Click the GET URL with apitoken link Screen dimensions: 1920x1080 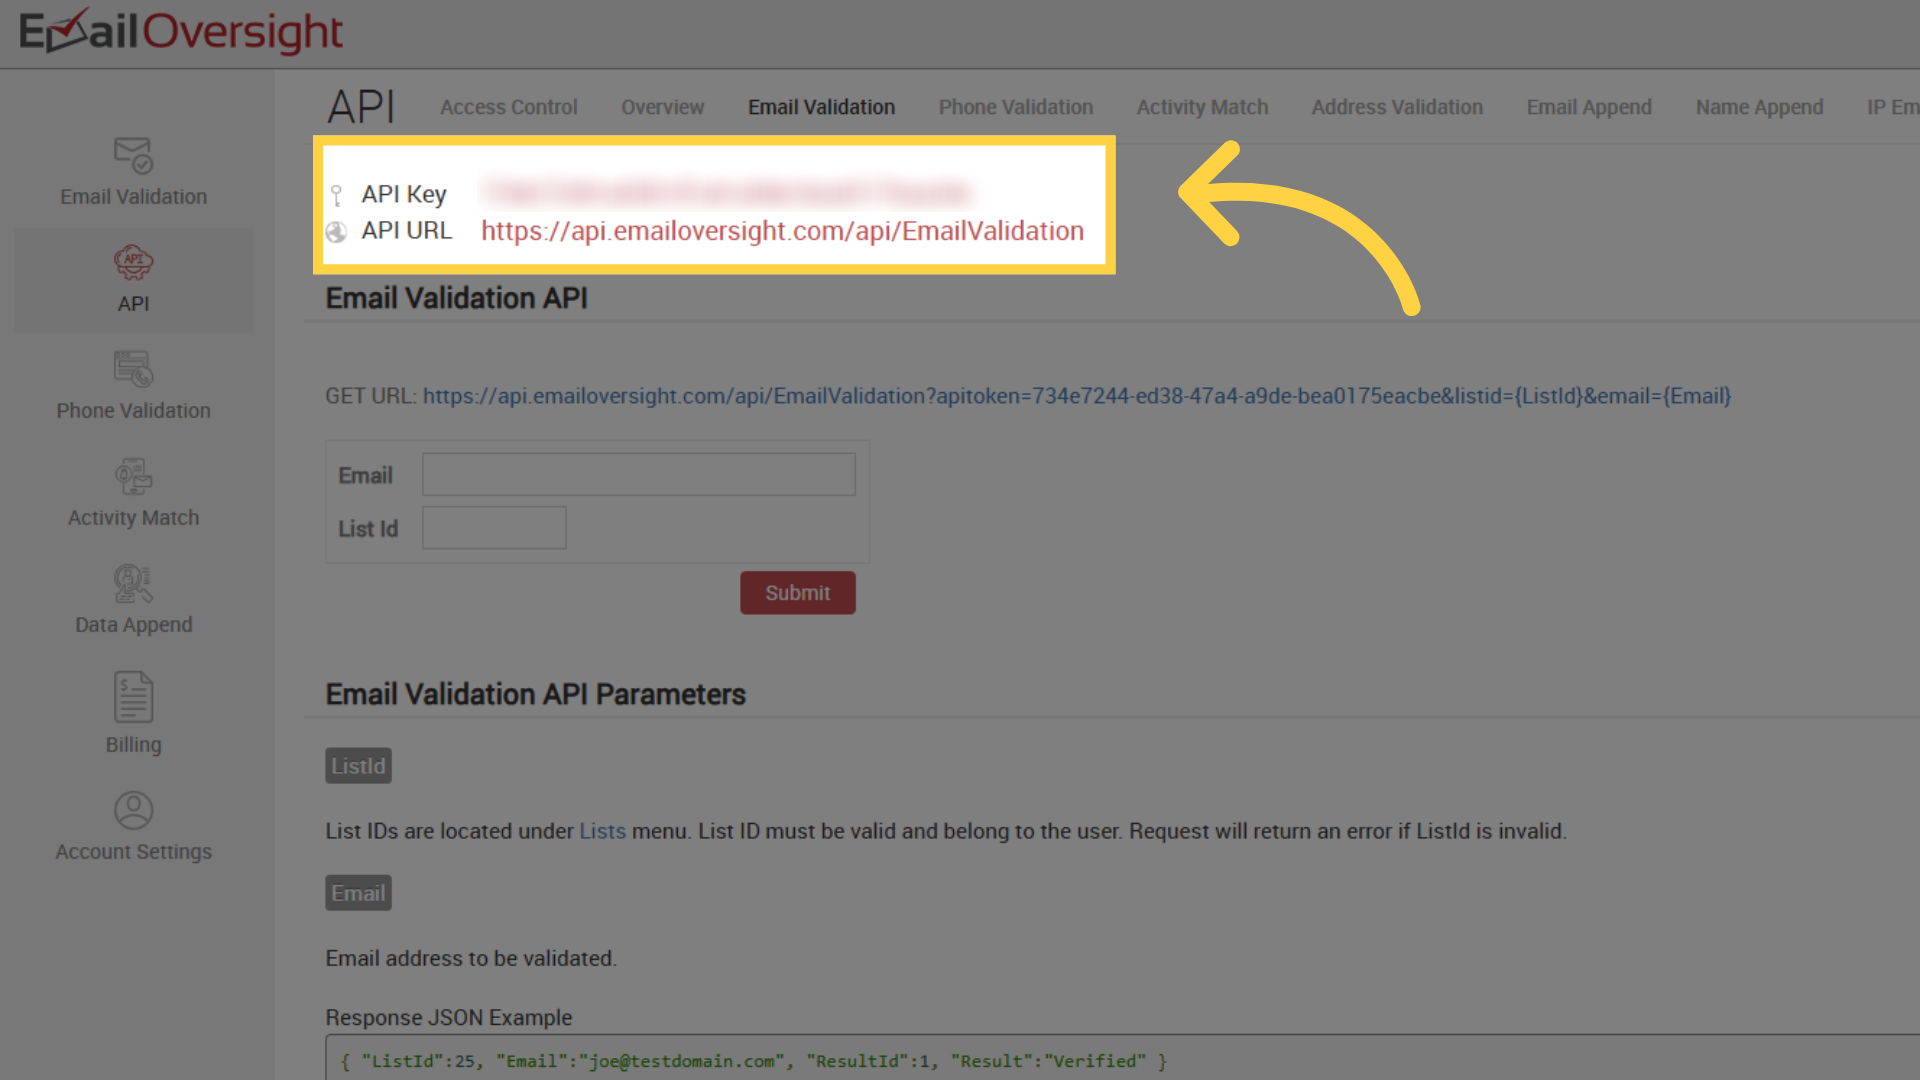pyautogui.click(x=1077, y=396)
